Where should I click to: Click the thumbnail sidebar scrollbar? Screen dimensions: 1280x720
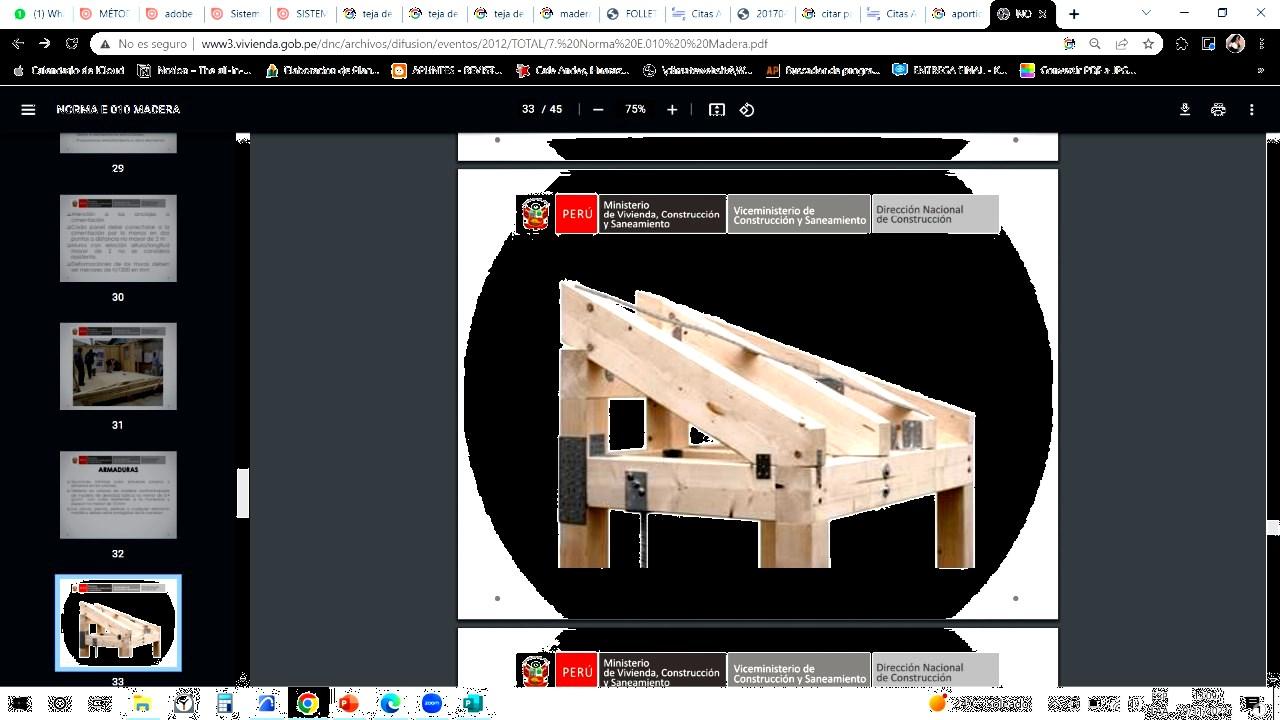(242, 493)
